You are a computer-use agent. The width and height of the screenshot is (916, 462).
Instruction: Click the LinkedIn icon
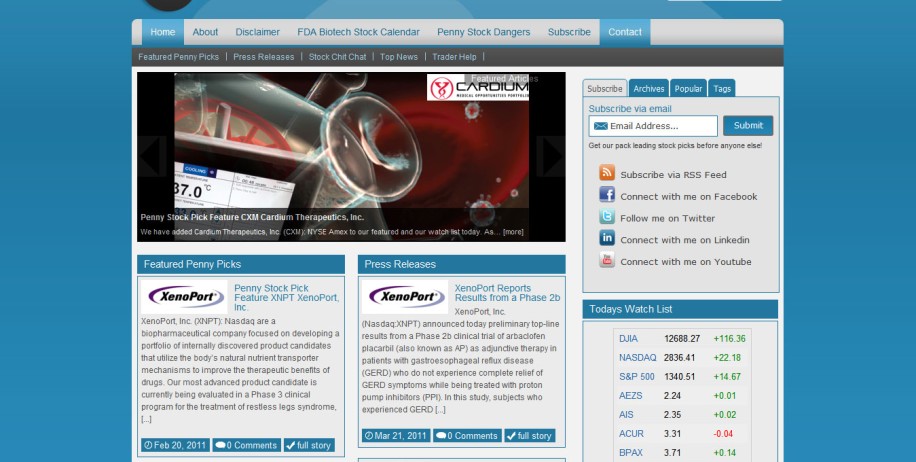[606, 238]
